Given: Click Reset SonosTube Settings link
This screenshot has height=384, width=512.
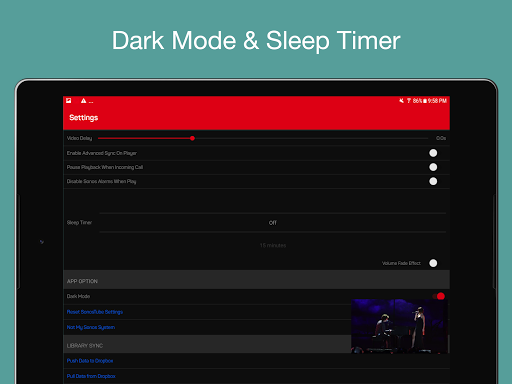Looking at the screenshot, I should pyautogui.click(x=95, y=312).
